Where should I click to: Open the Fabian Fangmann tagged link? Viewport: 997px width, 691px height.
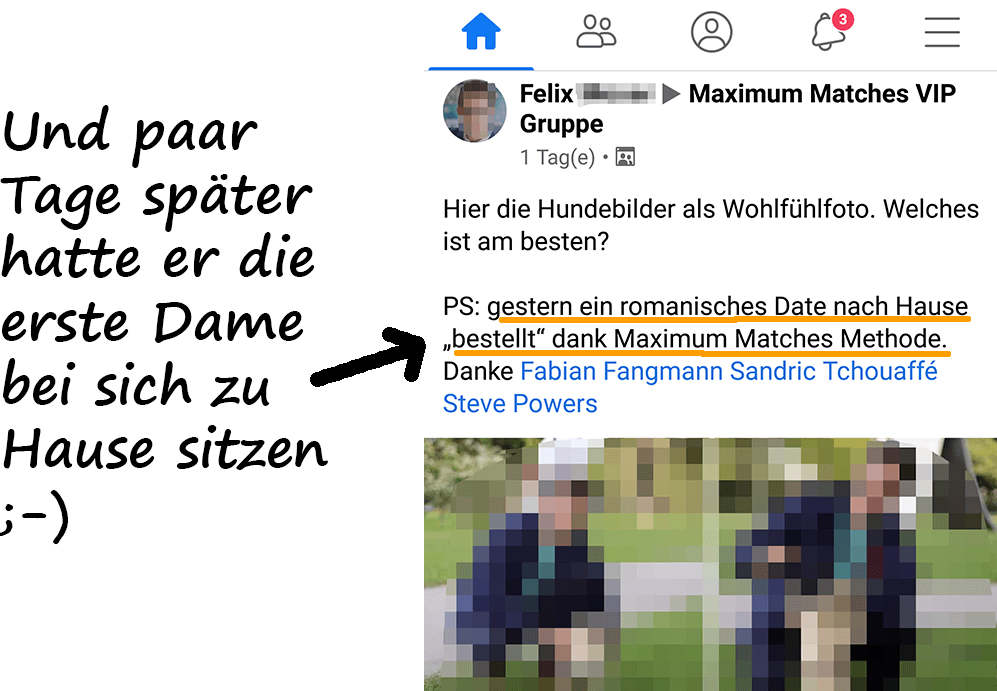point(622,371)
